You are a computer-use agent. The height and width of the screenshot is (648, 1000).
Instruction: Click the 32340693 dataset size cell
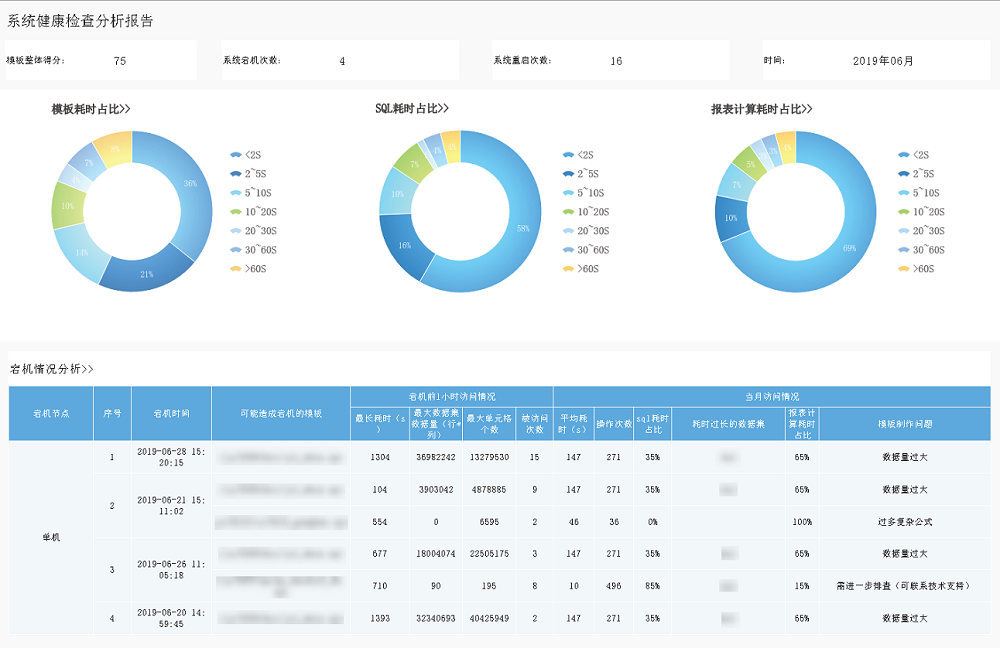click(x=436, y=618)
